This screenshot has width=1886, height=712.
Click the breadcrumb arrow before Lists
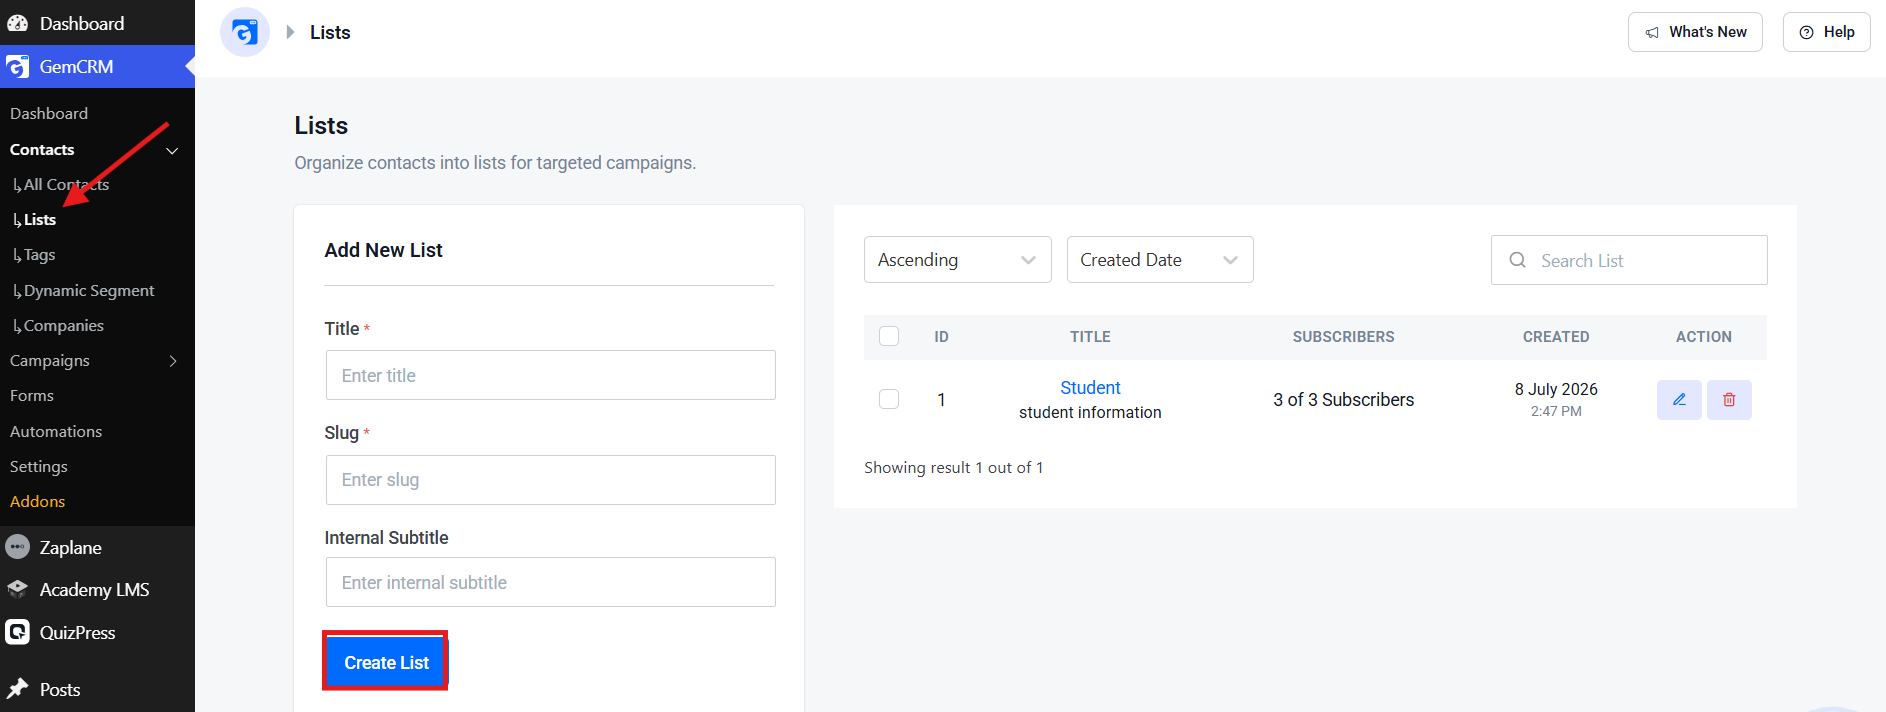coord(290,32)
